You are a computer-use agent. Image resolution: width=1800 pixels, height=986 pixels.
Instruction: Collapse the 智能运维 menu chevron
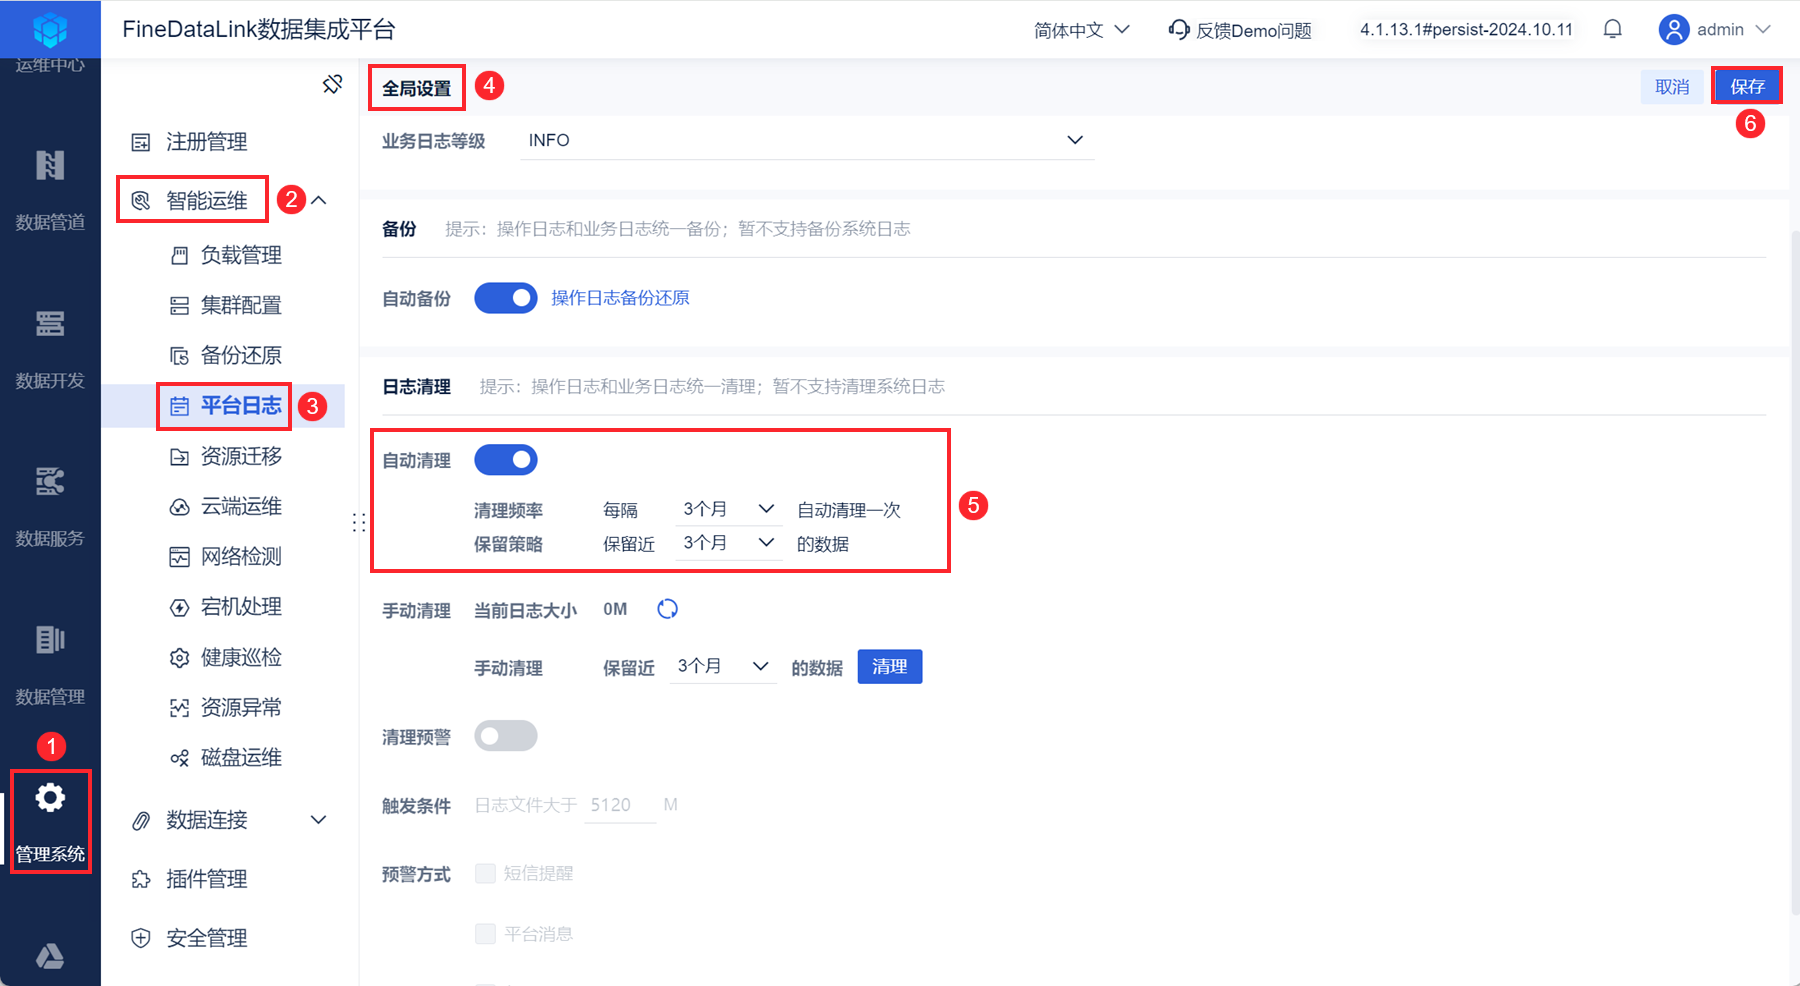[319, 200]
